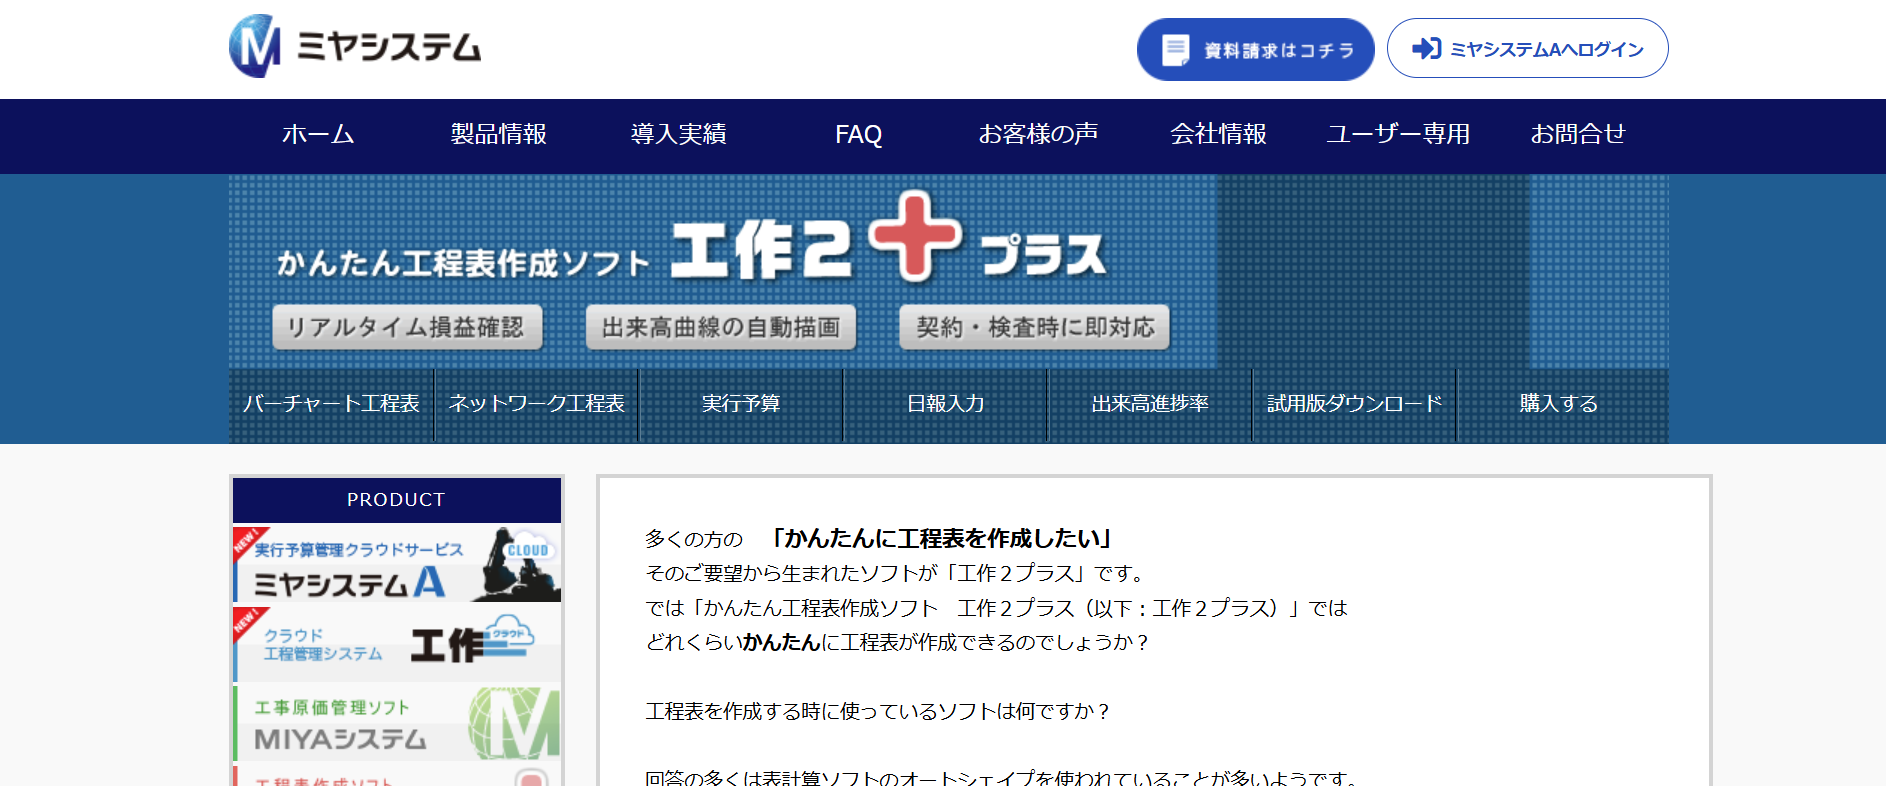Click the cloud icon on 工作 banner
Viewport: 1886px width, 786px height.
[x=508, y=636]
